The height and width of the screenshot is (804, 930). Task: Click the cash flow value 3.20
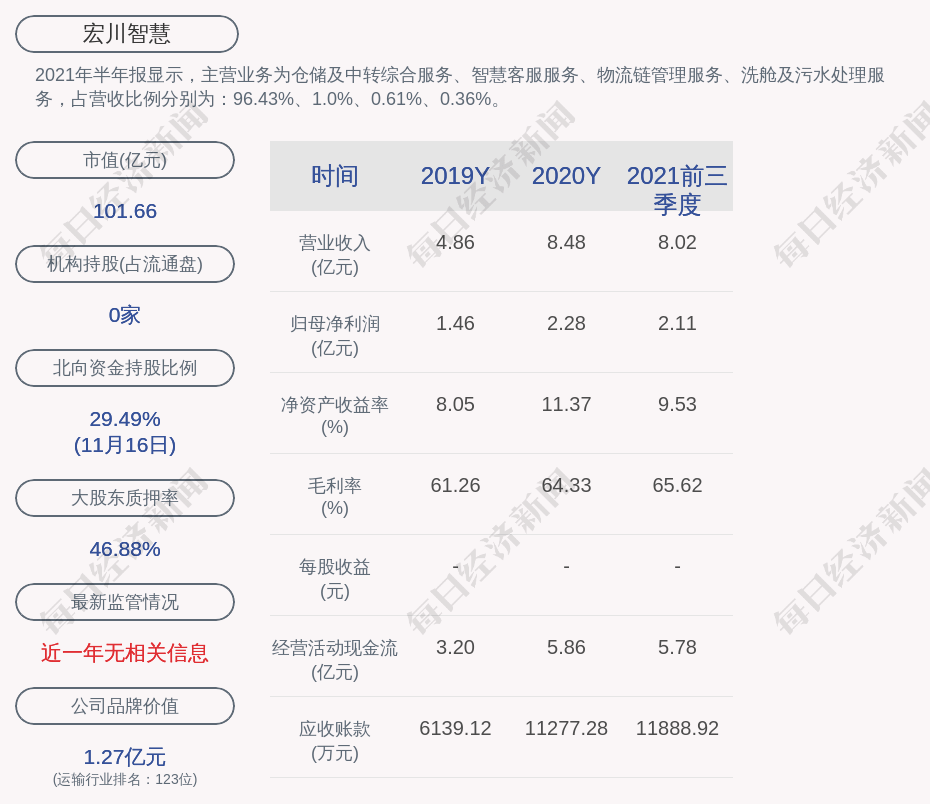(x=455, y=647)
